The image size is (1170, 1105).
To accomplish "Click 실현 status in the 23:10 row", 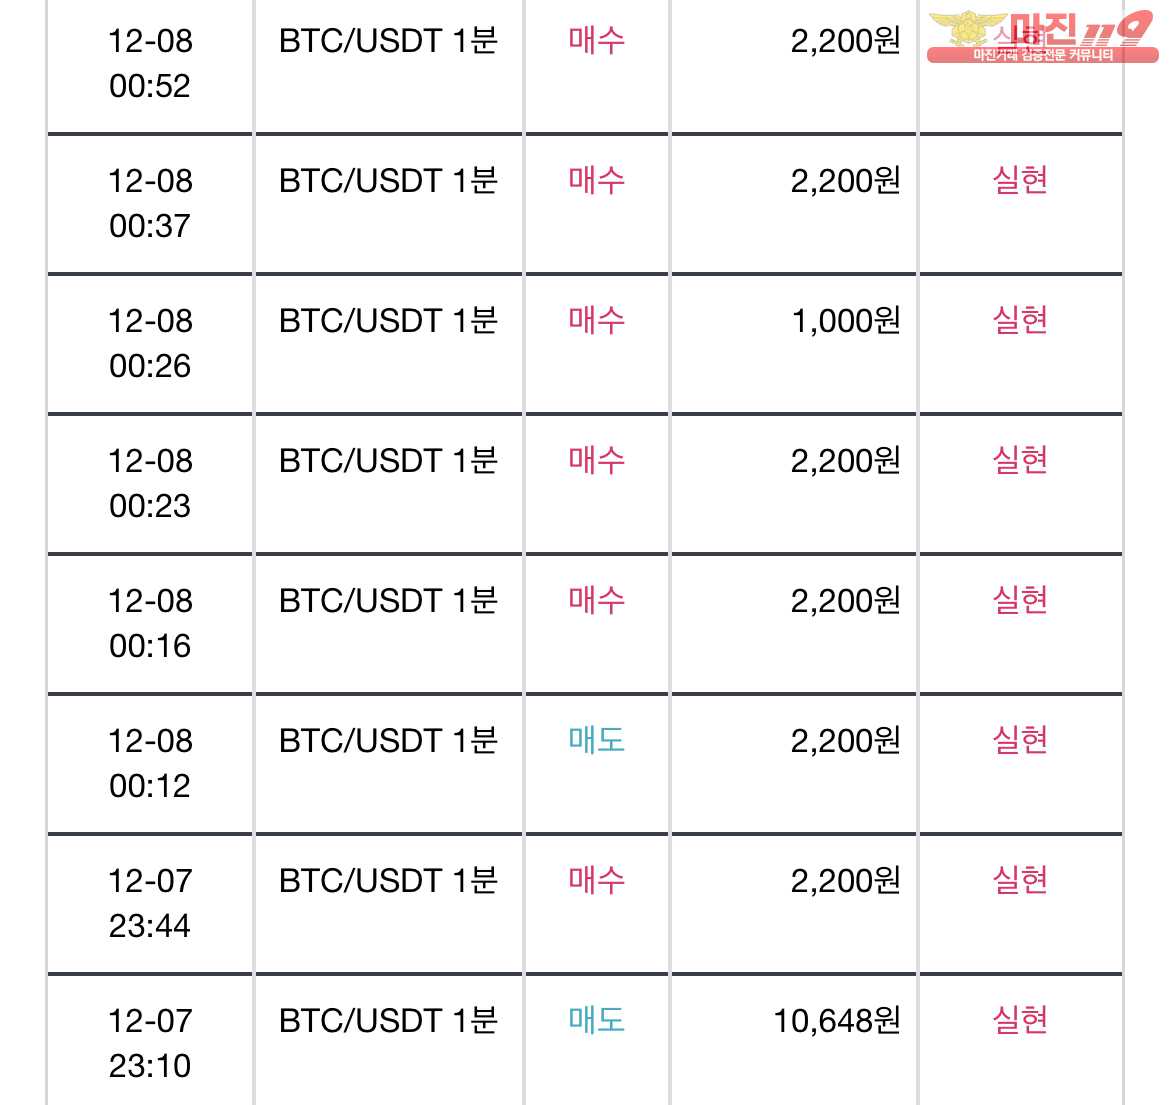I will 1020,1021.
